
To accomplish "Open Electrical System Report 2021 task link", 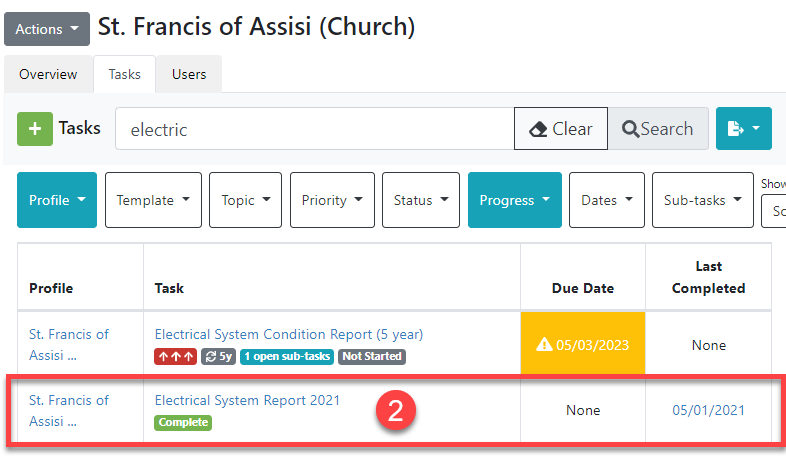I will coord(247,400).
